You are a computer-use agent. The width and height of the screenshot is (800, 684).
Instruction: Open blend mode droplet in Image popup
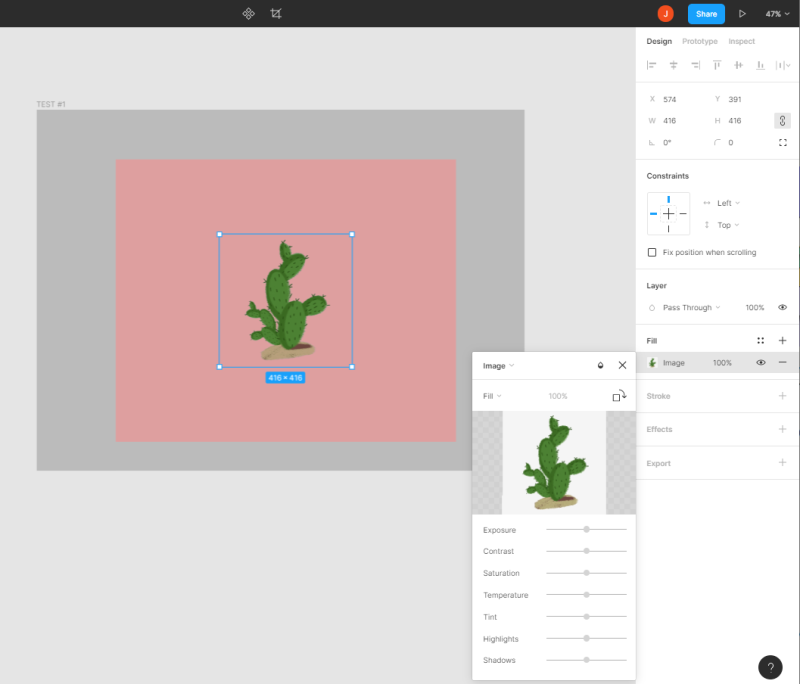(601, 365)
